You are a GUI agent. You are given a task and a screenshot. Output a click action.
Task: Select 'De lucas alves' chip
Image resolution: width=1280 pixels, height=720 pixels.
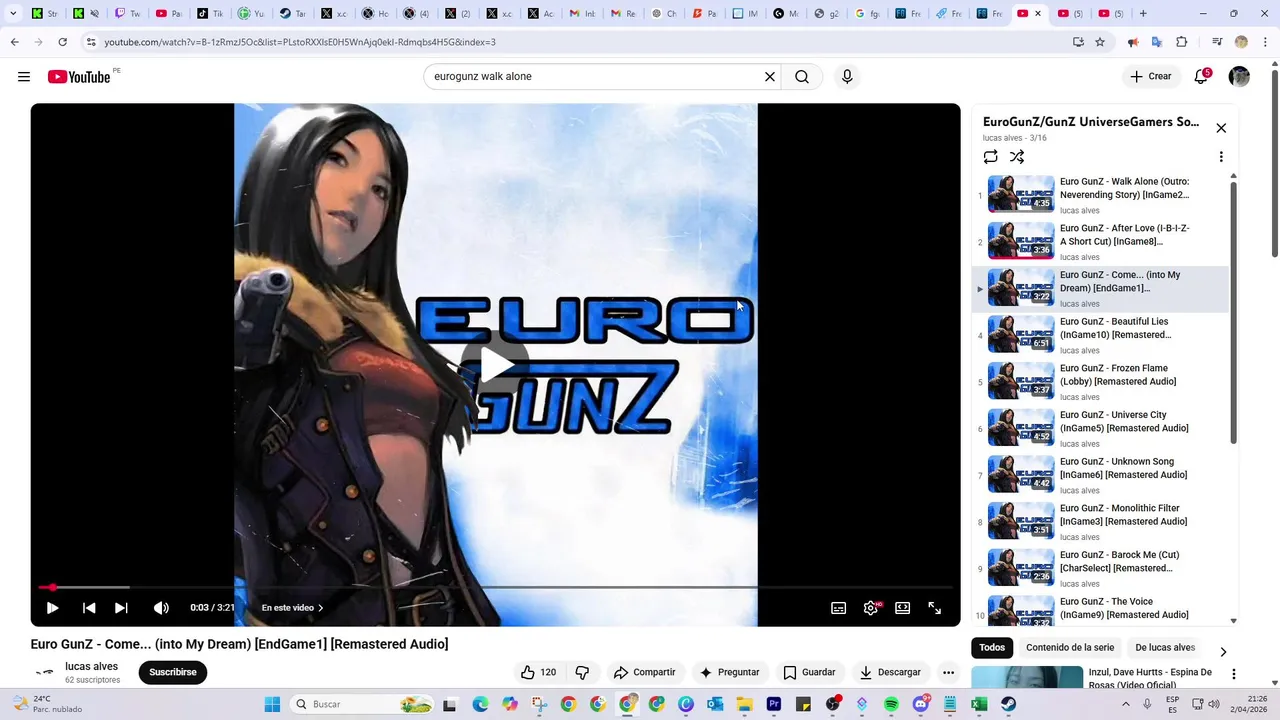pos(1165,647)
